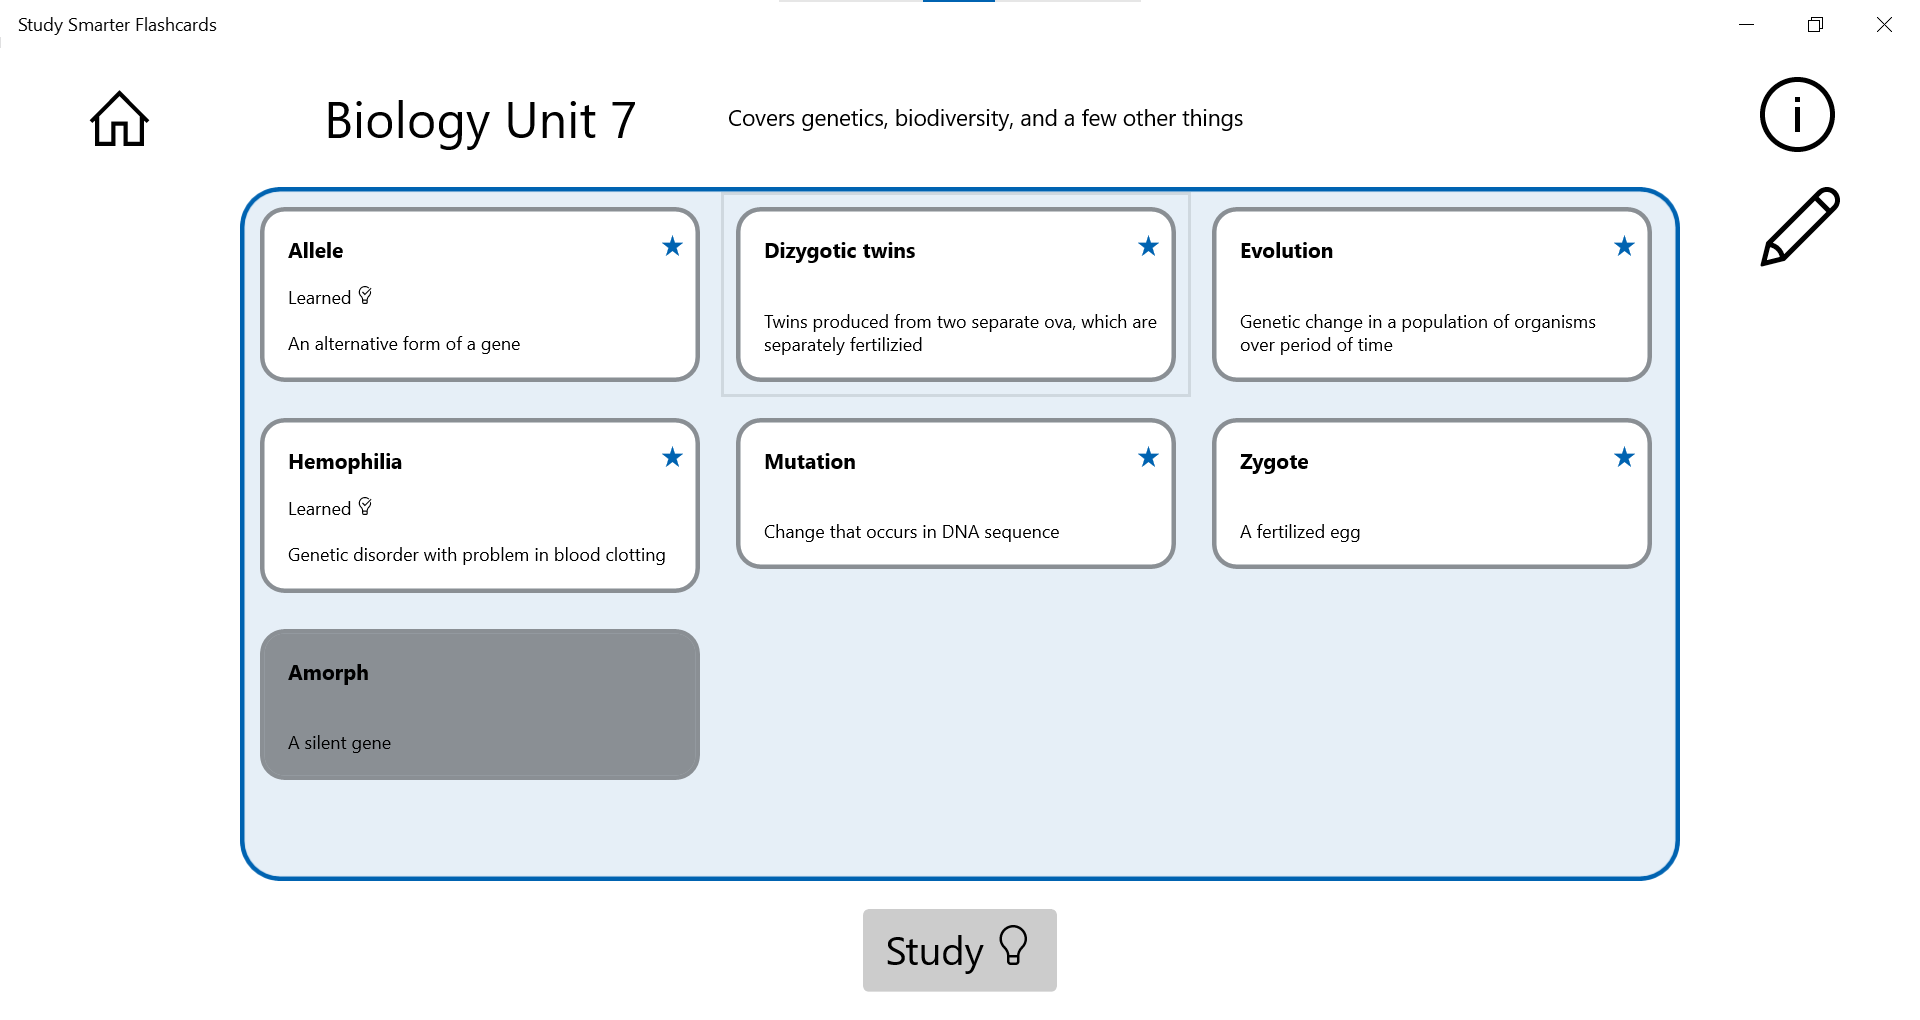Screen dimensions: 1920x1020
Task: Close the Study Smarter Flashcards window
Action: 1884,25
